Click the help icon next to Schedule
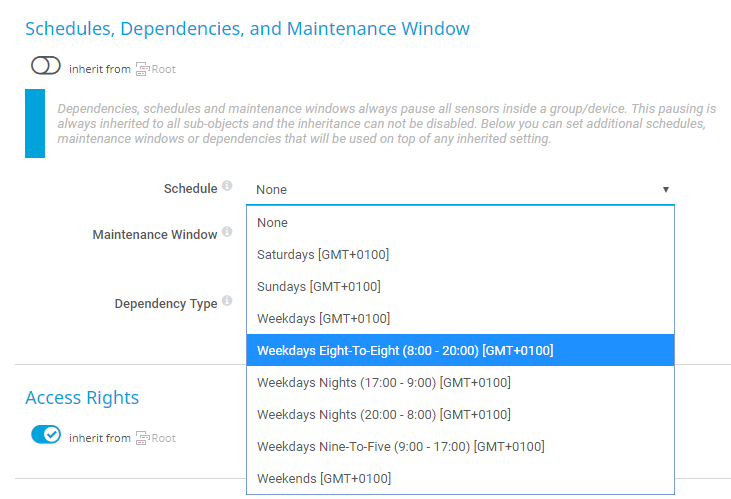The height and width of the screenshot is (499, 731). tap(227, 186)
